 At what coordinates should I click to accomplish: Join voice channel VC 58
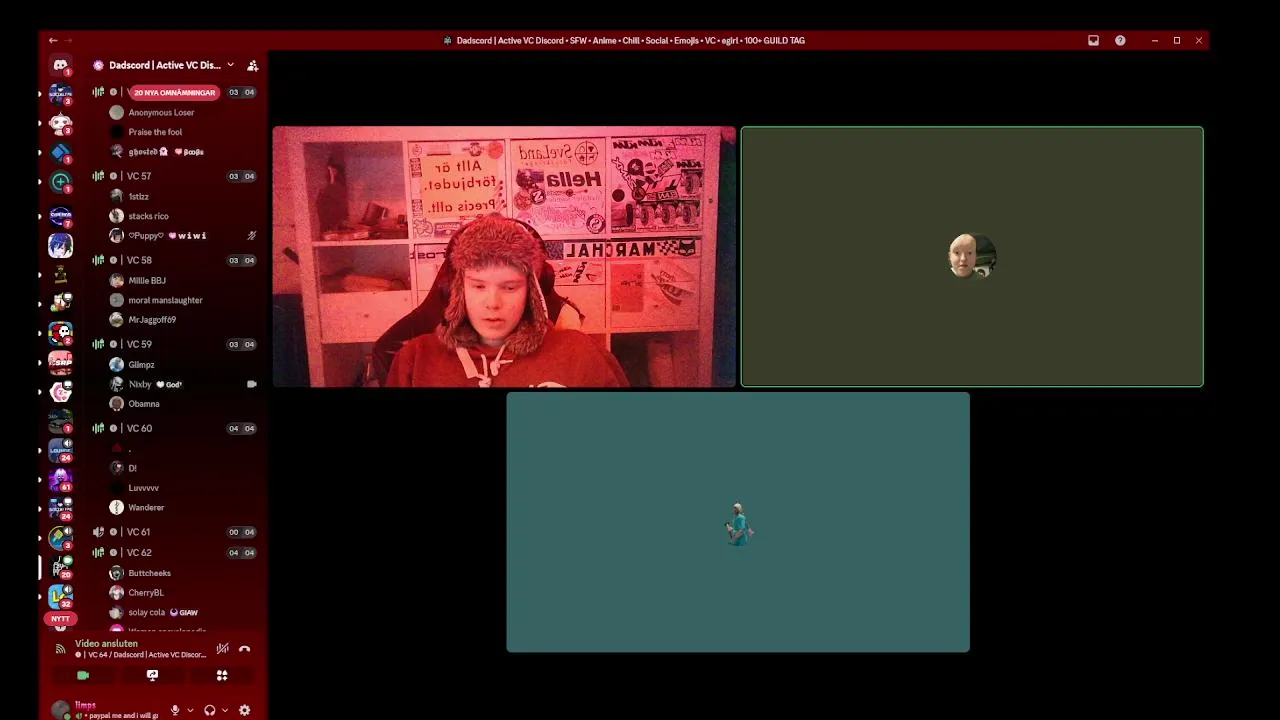[174, 260]
